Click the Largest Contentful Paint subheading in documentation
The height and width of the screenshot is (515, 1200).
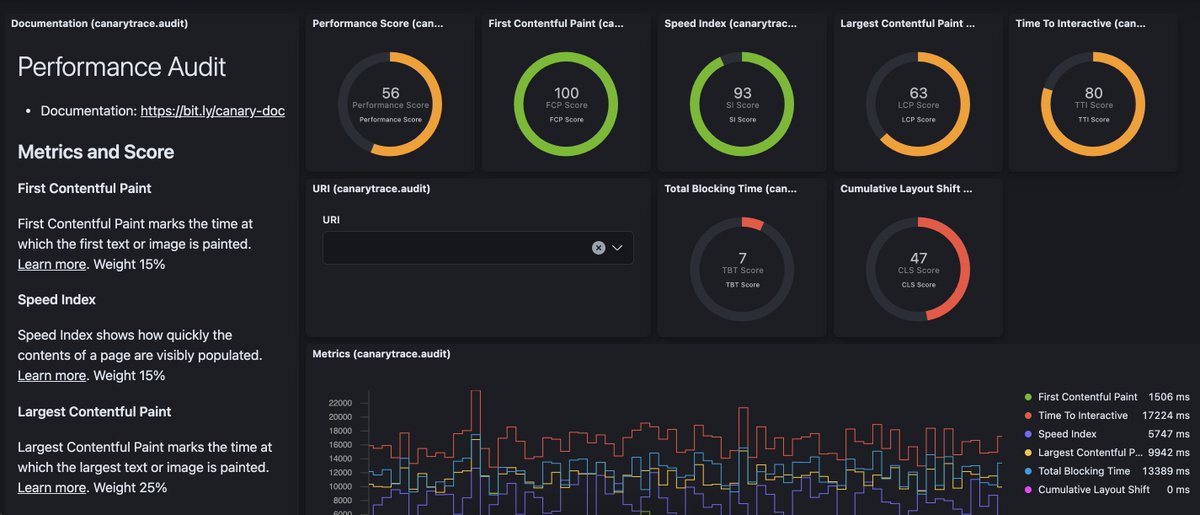pyautogui.click(x=95, y=412)
